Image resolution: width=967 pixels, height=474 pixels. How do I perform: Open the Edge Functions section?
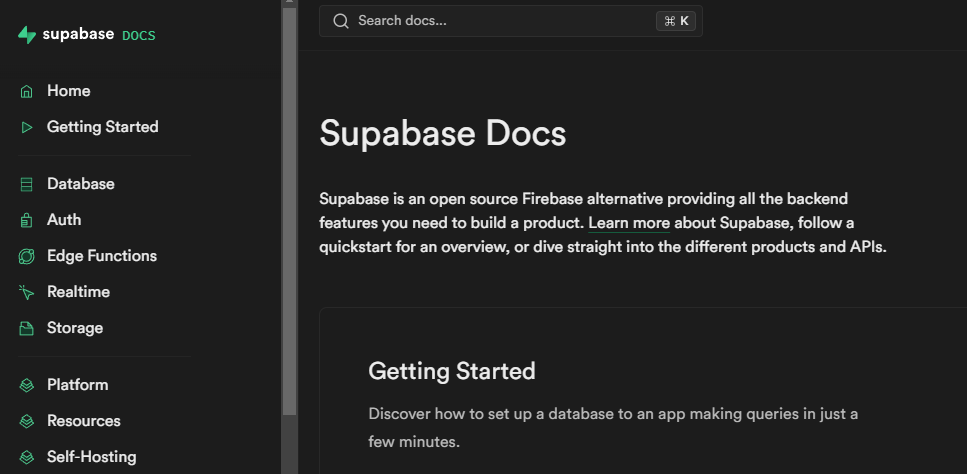point(102,256)
